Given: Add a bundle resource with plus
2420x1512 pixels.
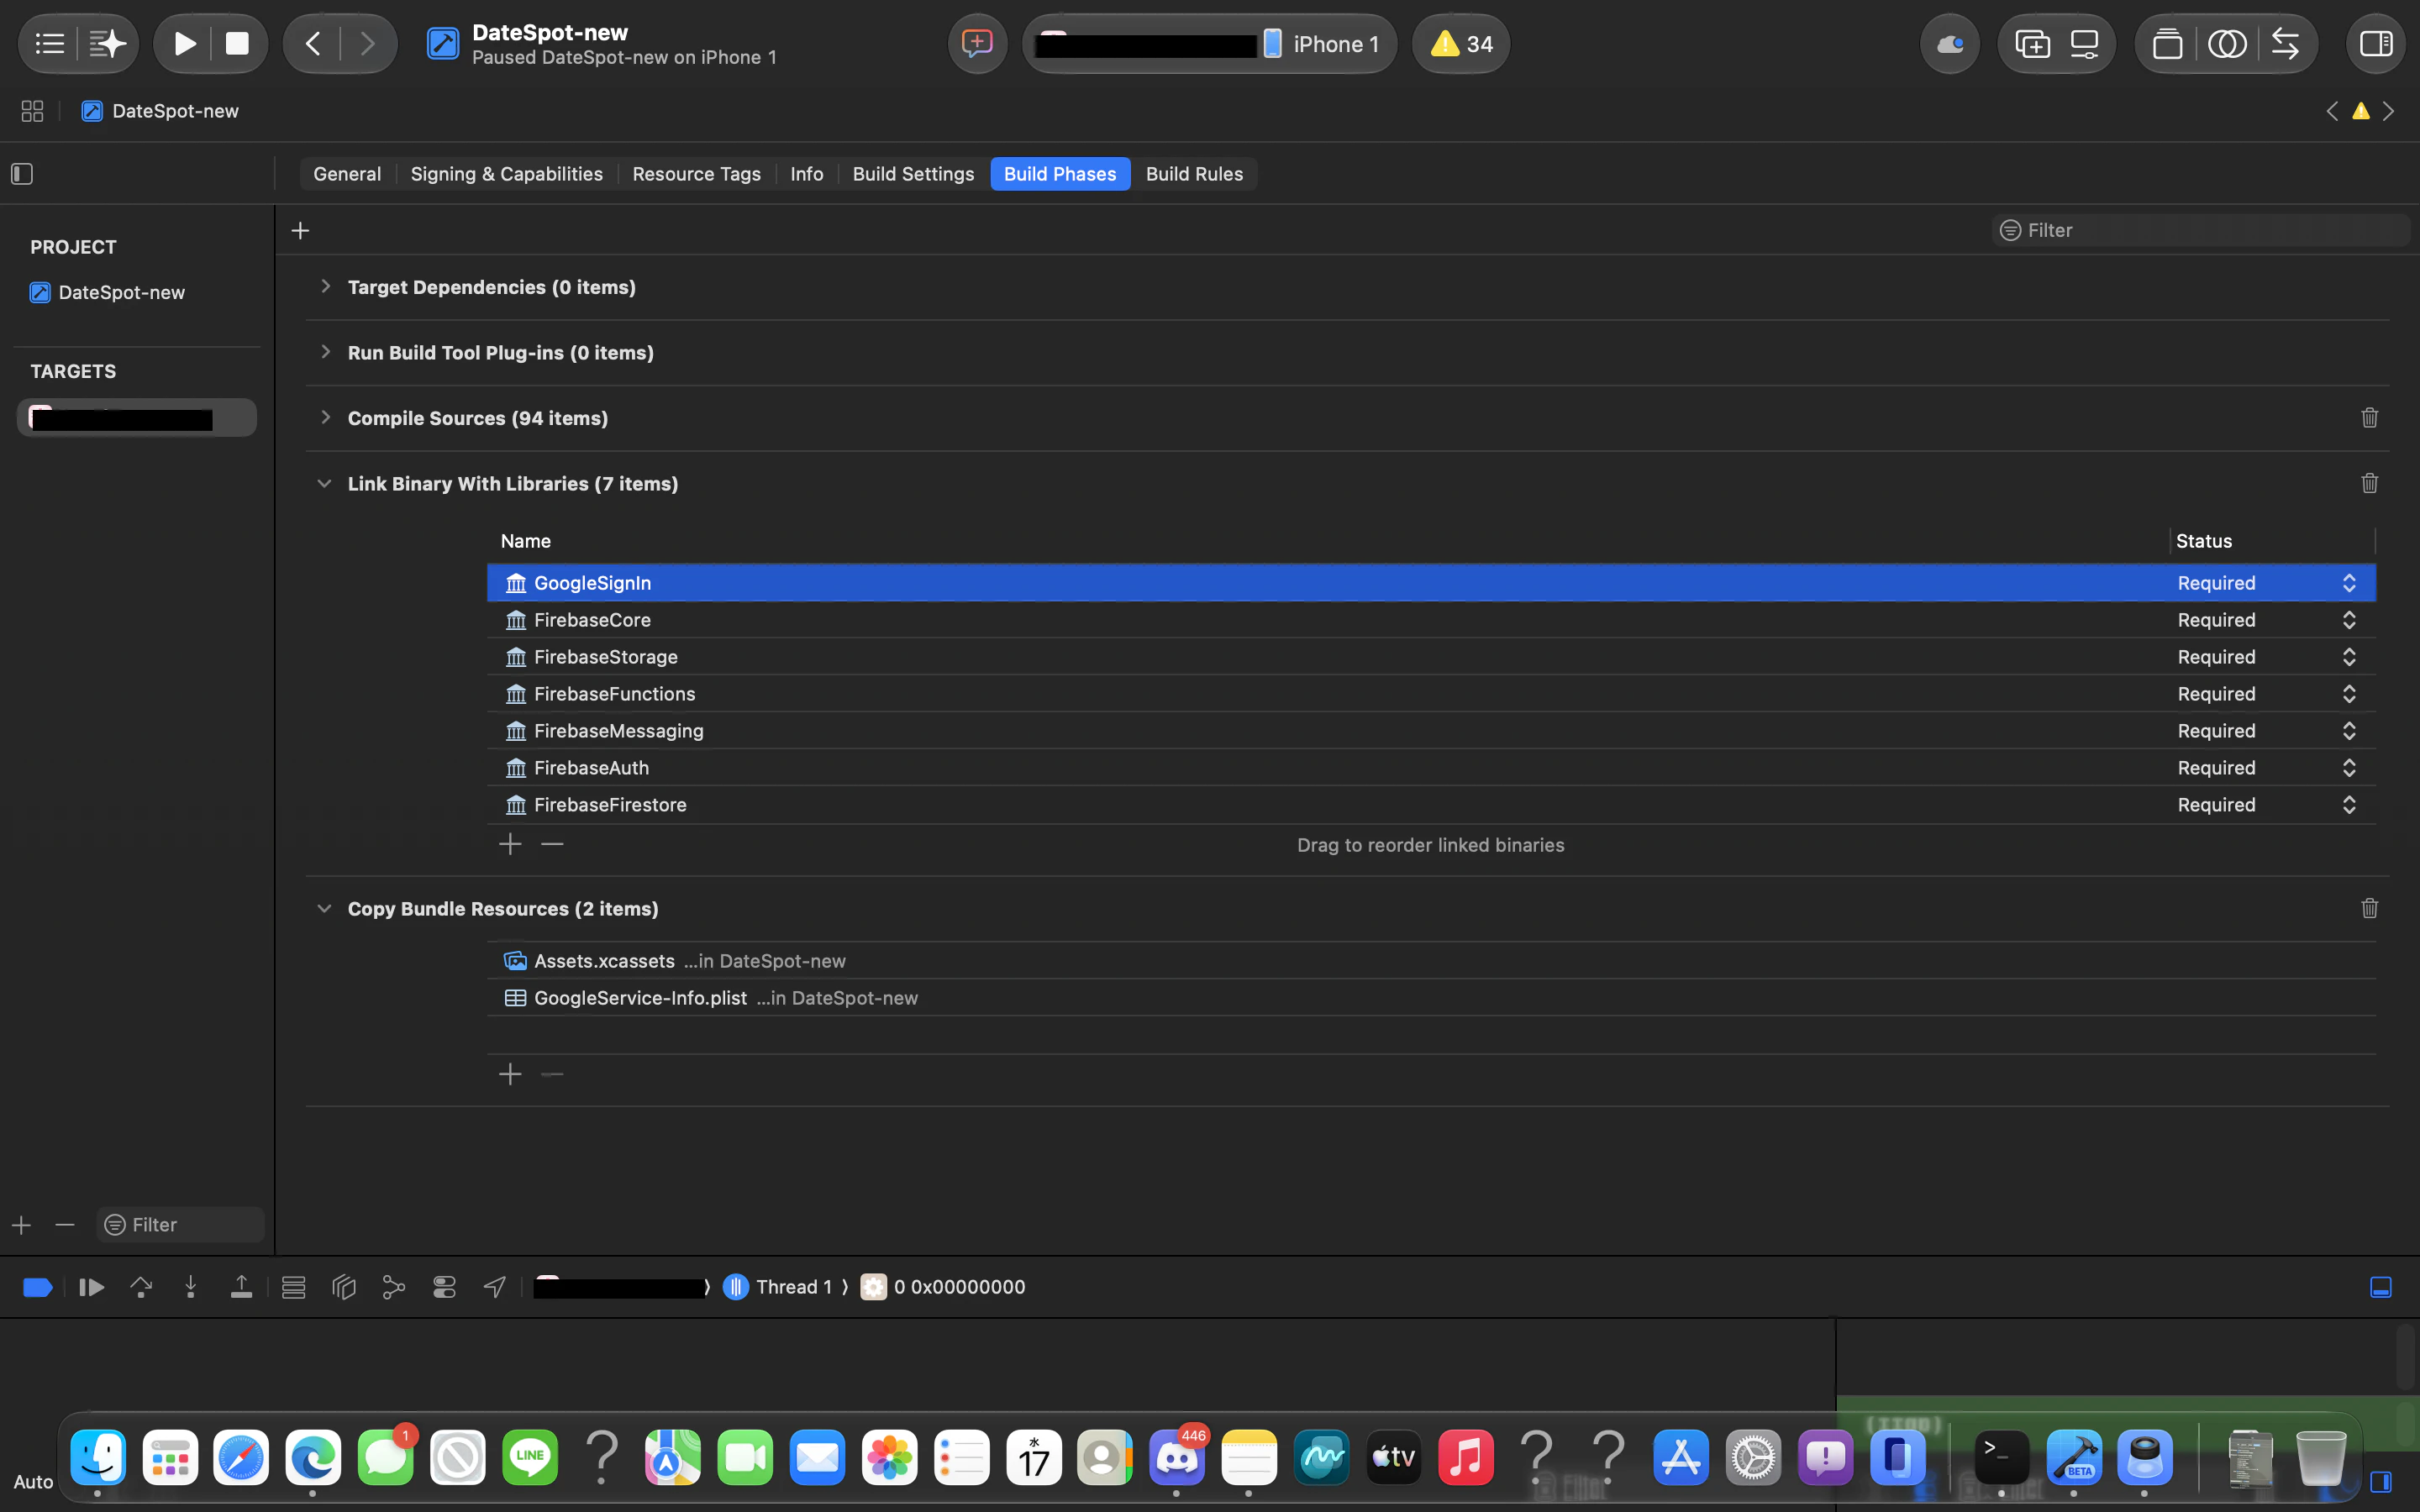Looking at the screenshot, I should (510, 1074).
